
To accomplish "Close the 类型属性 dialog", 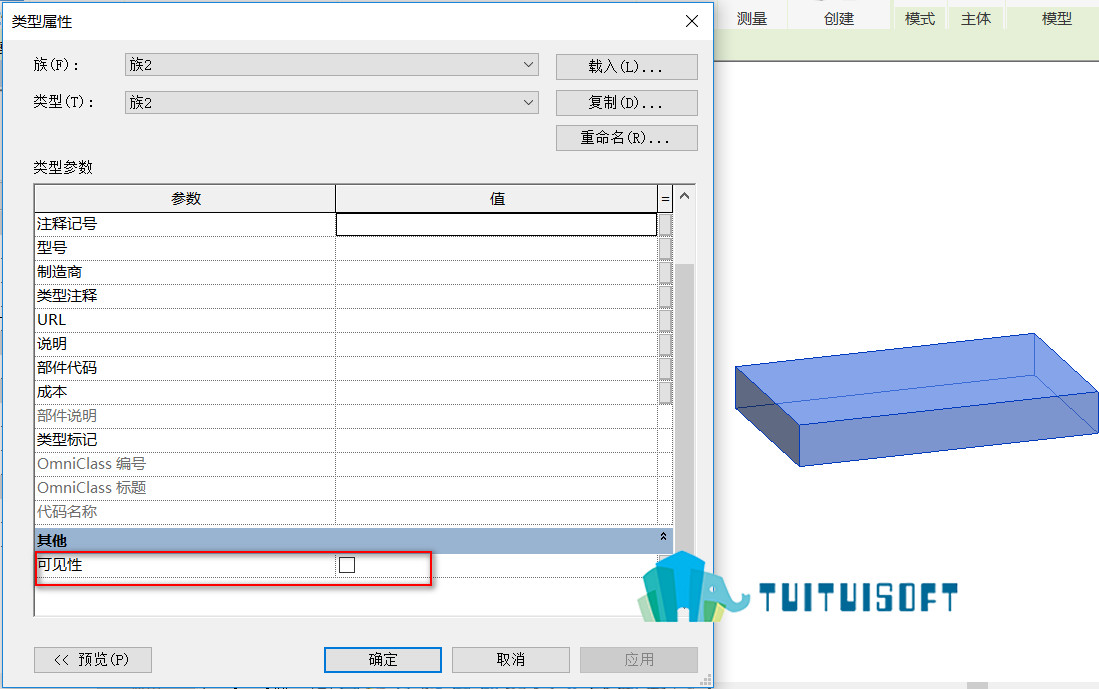I will [692, 21].
